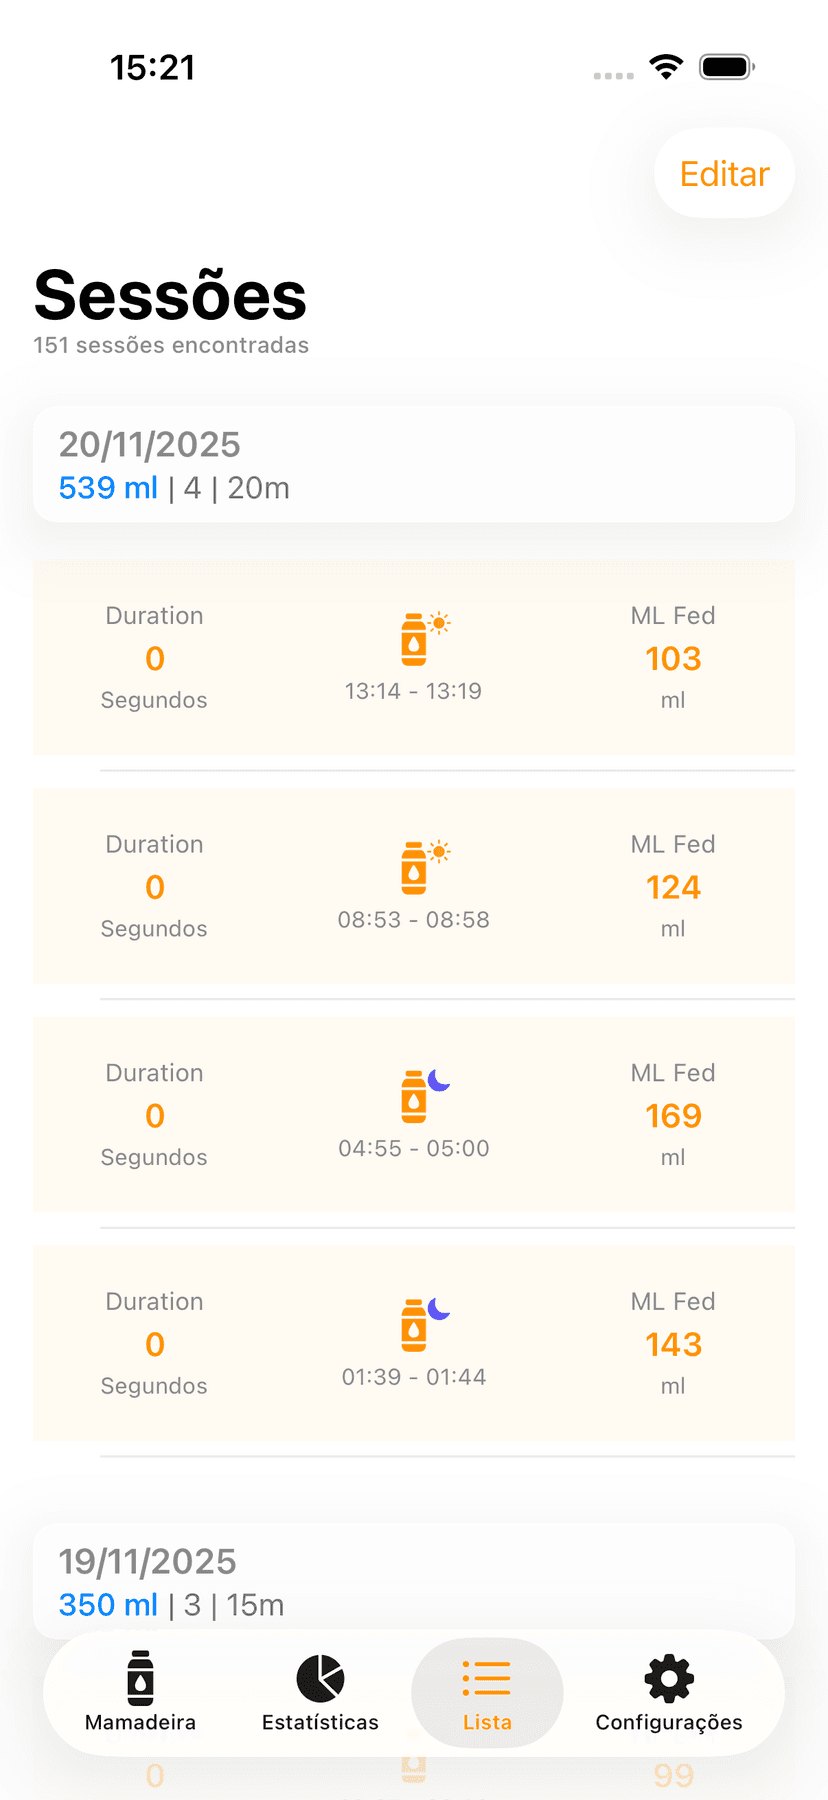Tap the Wi-Fi status icon
828x1800 pixels.
pos(666,67)
